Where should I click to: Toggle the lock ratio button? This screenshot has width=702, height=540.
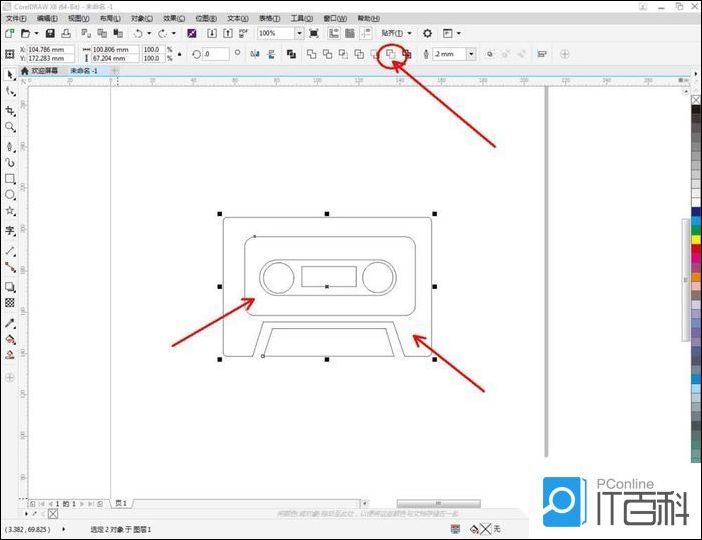179,54
